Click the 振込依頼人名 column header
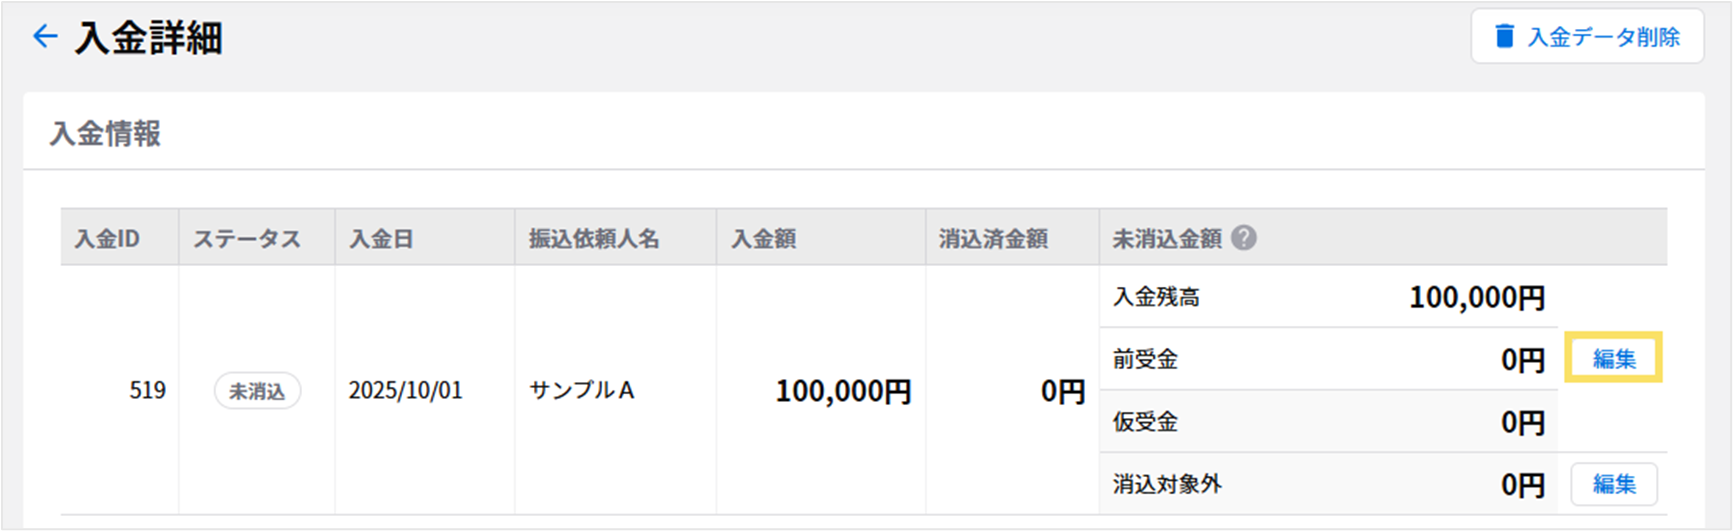The image size is (1733, 531). [594, 239]
